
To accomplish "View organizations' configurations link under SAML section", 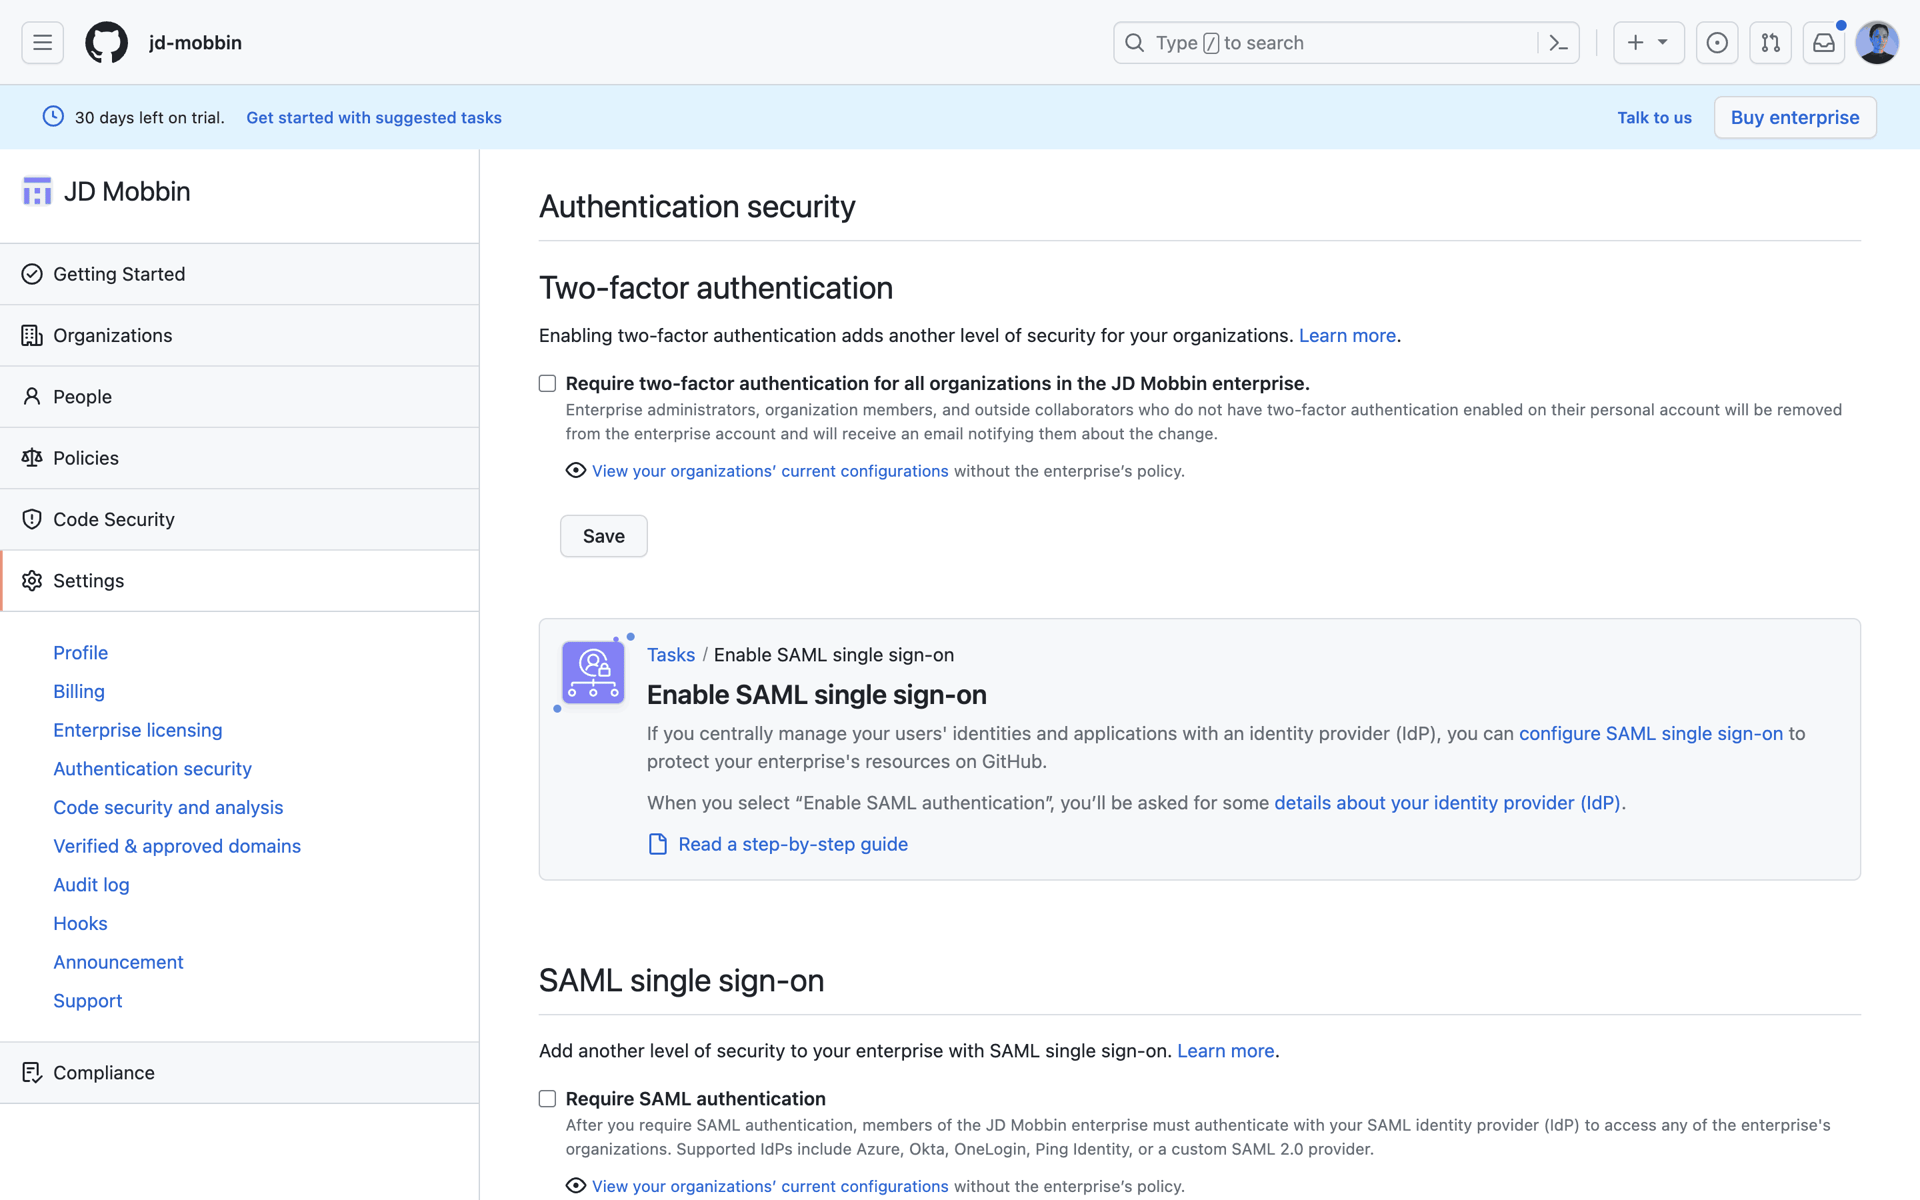I will point(770,1186).
